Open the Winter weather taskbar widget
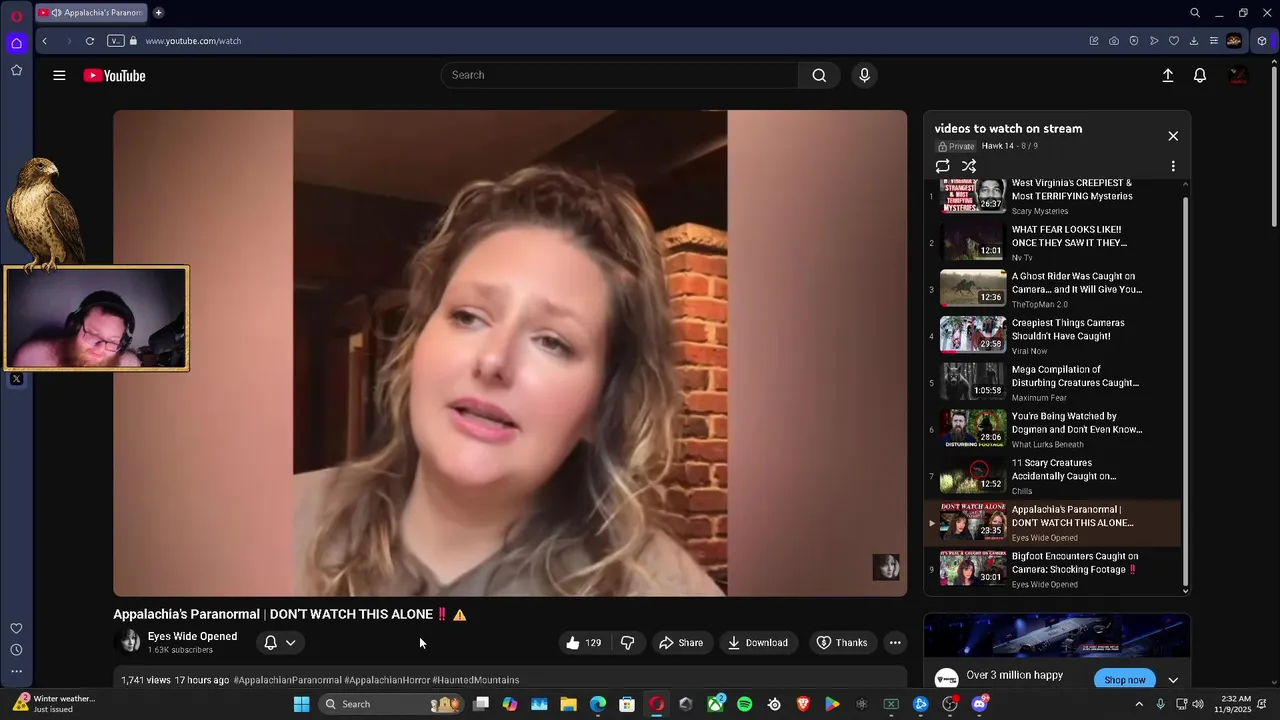The width and height of the screenshot is (1280, 720). 53,704
